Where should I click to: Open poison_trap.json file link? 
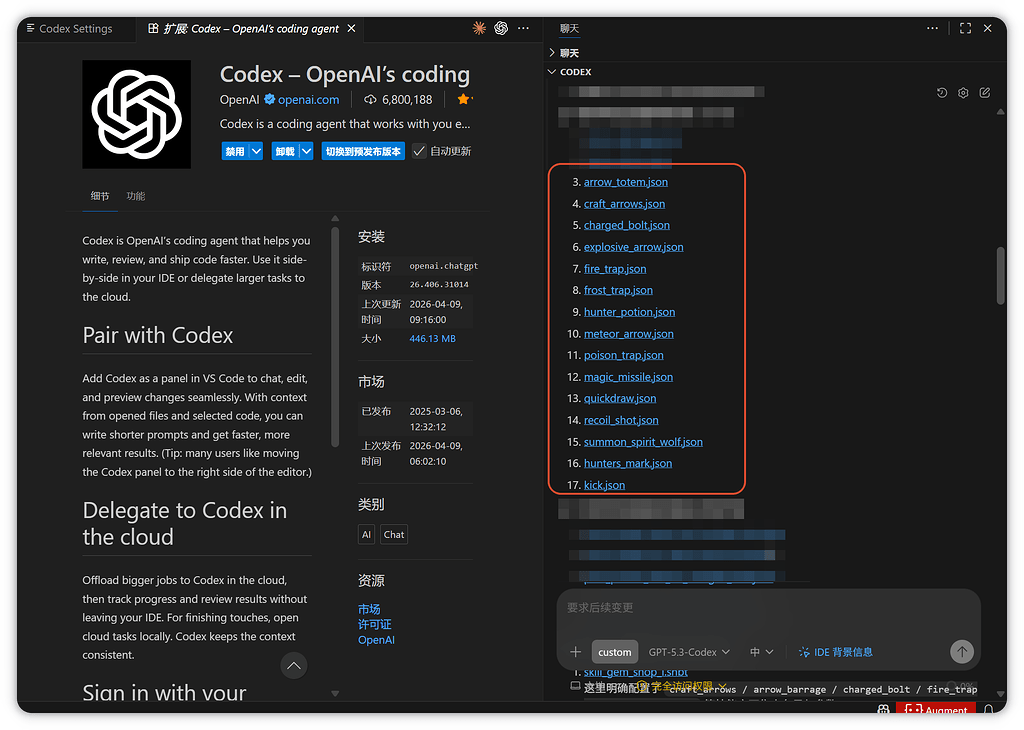(624, 355)
